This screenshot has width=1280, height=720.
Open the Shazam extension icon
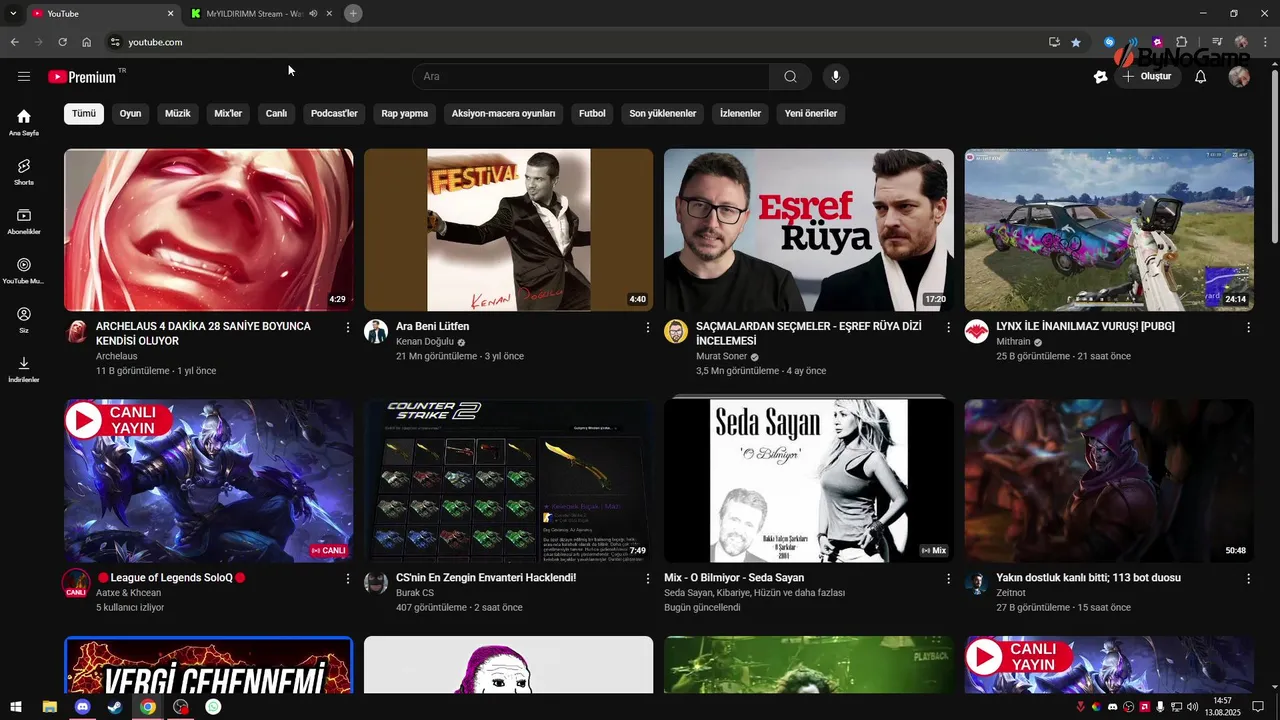point(1109,42)
